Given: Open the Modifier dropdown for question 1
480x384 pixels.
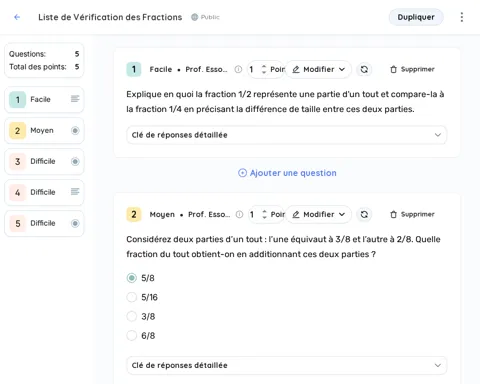Looking at the screenshot, I should (x=318, y=69).
